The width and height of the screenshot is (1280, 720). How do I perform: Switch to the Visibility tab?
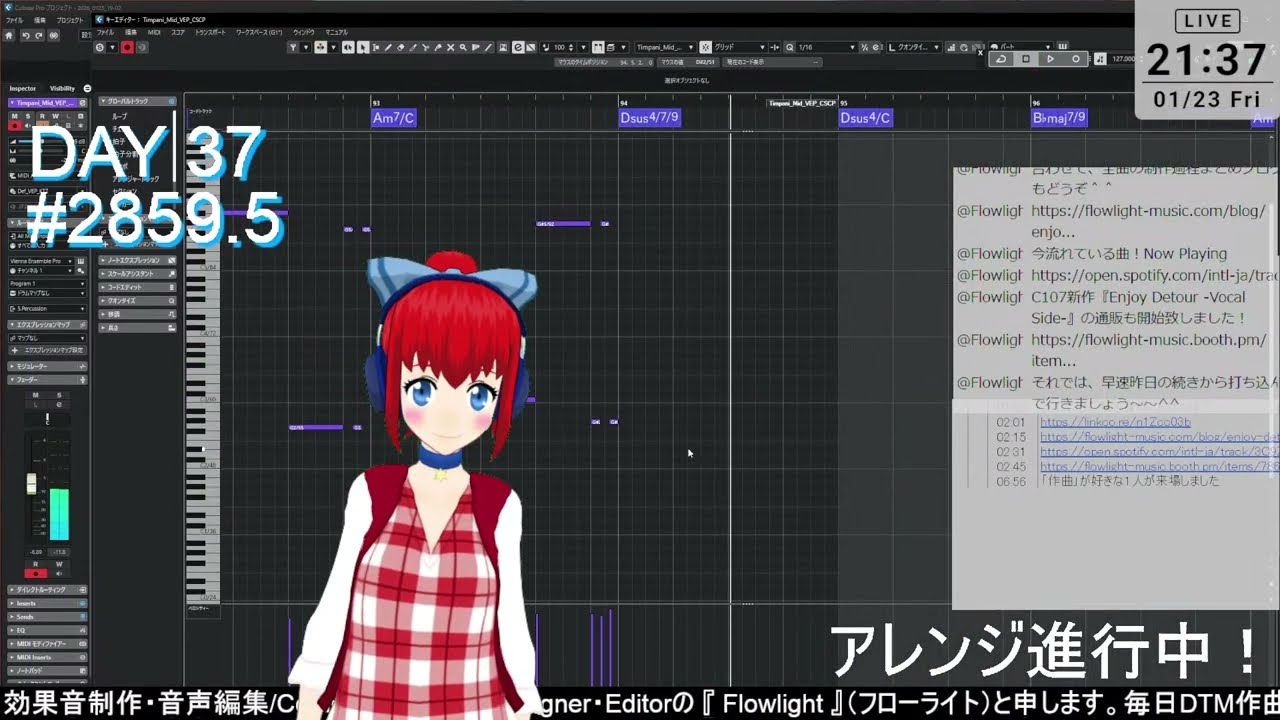62,88
